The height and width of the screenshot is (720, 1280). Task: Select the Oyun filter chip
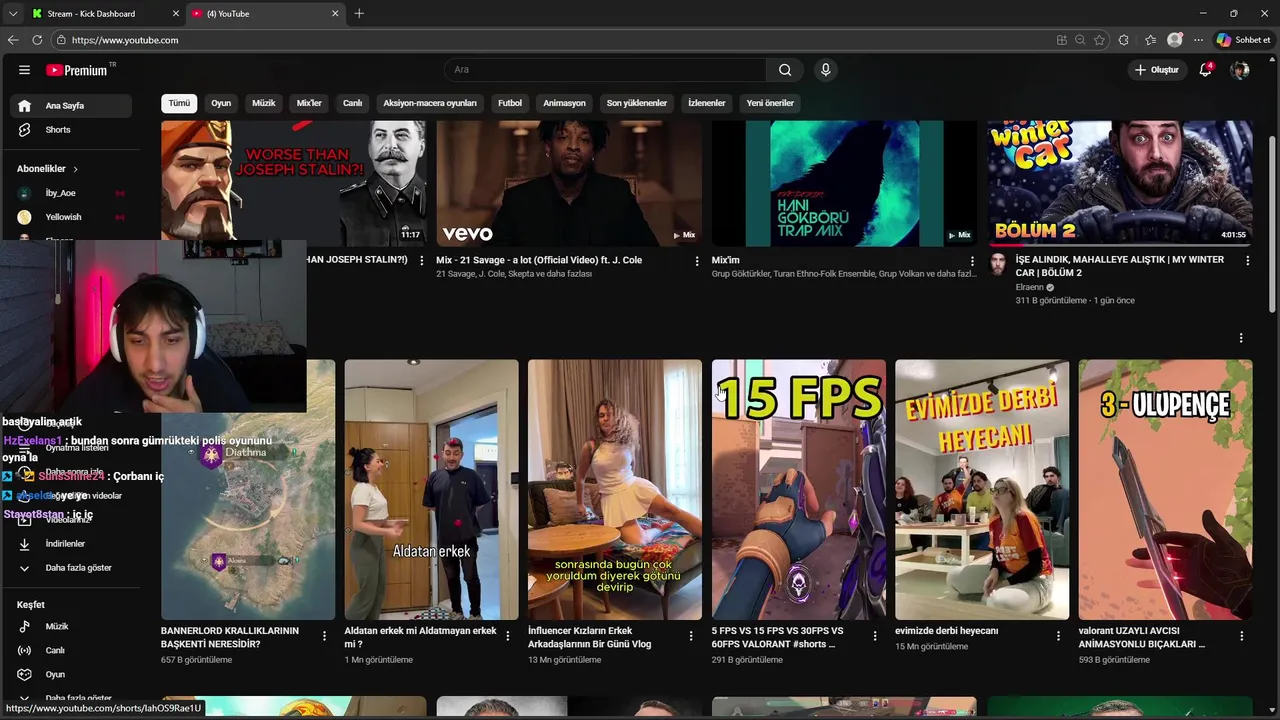pos(221,103)
